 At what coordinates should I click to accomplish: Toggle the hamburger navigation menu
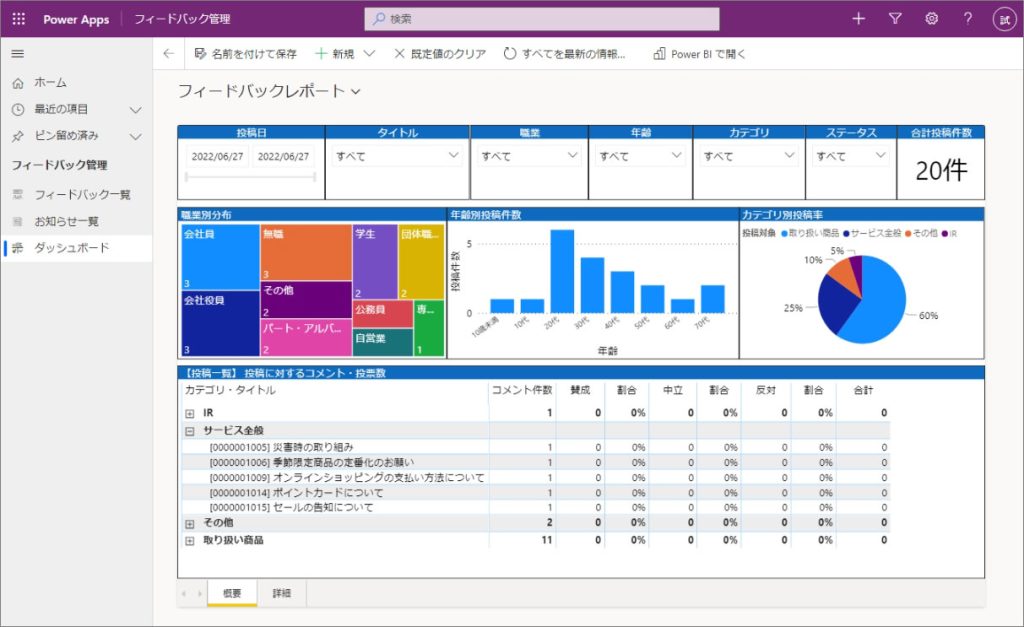pos(18,54)
